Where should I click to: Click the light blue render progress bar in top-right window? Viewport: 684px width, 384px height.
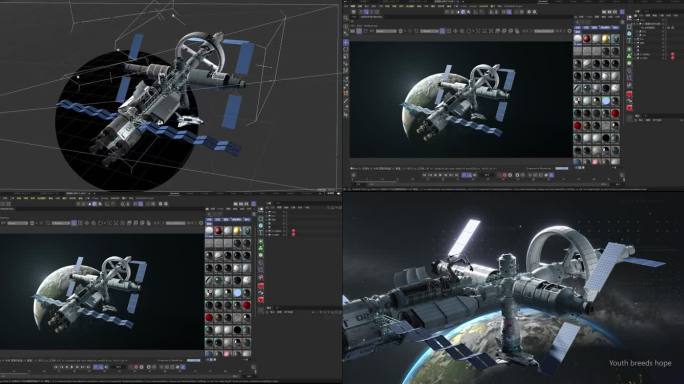tap(561, 168)
